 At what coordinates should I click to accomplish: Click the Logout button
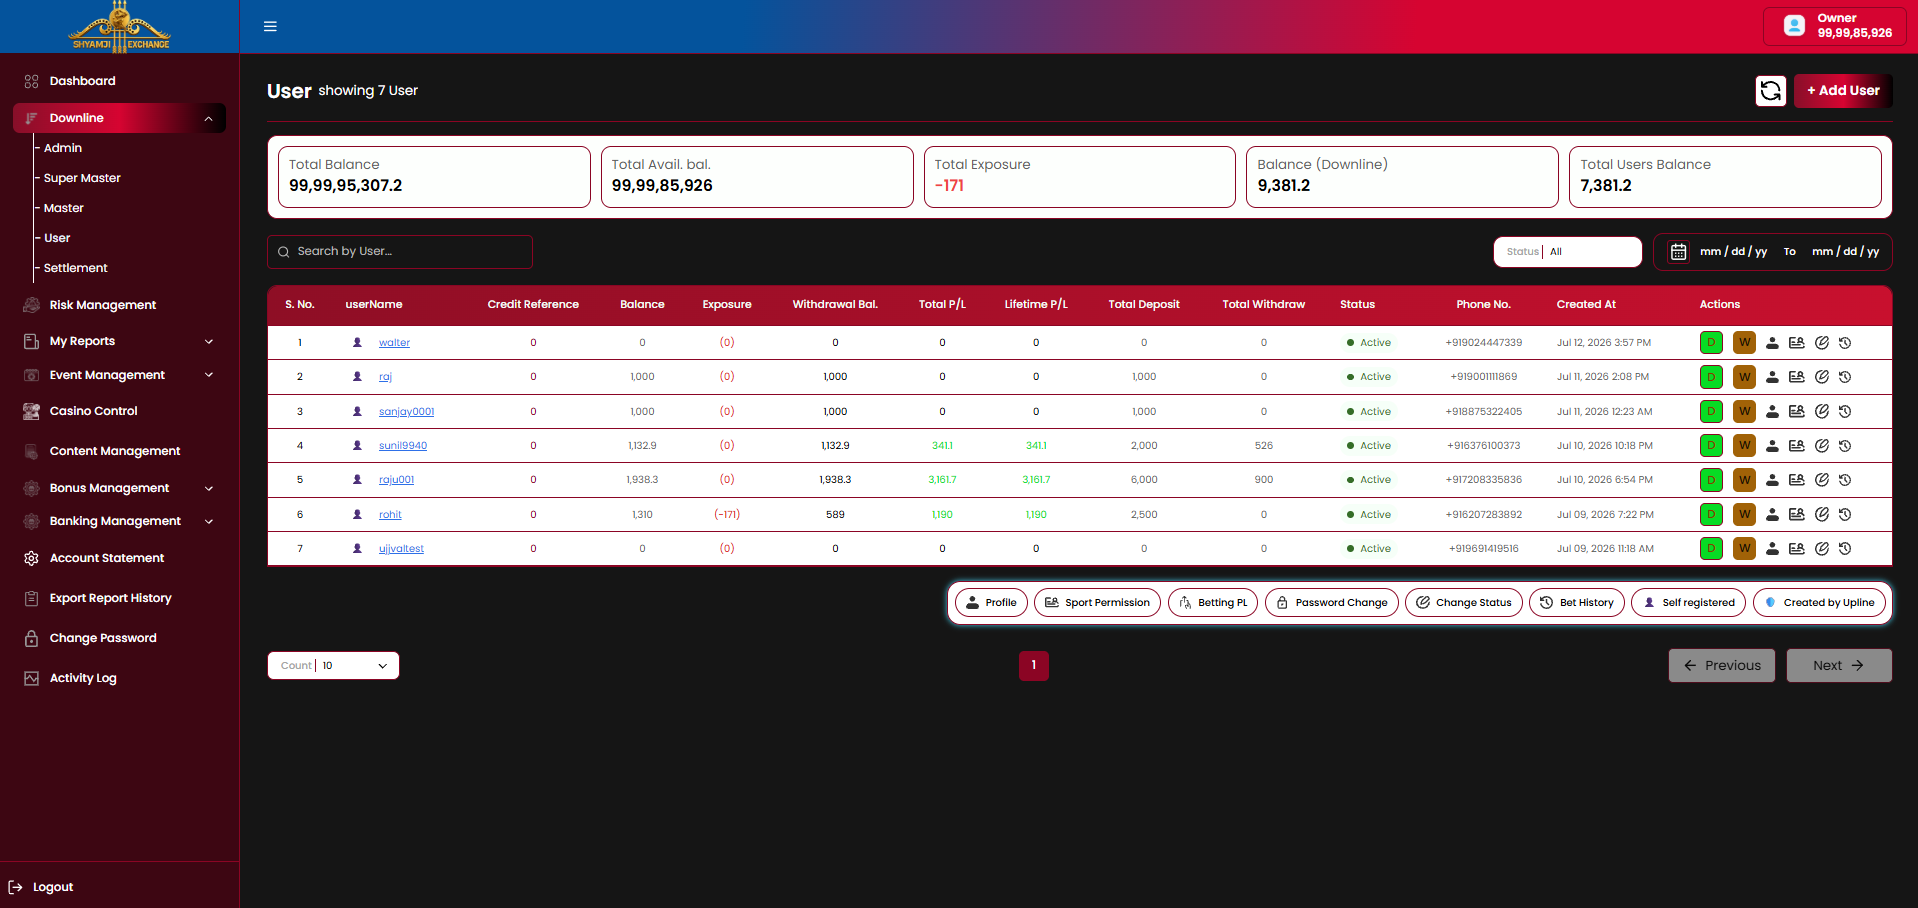pyautogui.click(x=42, y=887)
